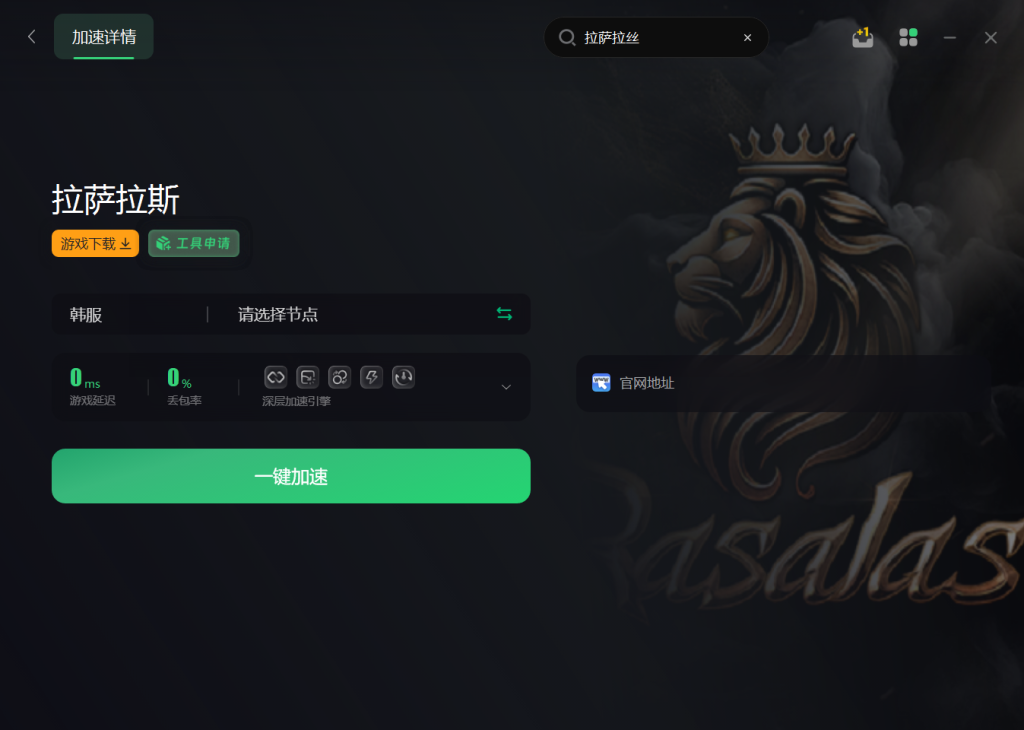Click the 游戏下载 download button

coord(95,244)
